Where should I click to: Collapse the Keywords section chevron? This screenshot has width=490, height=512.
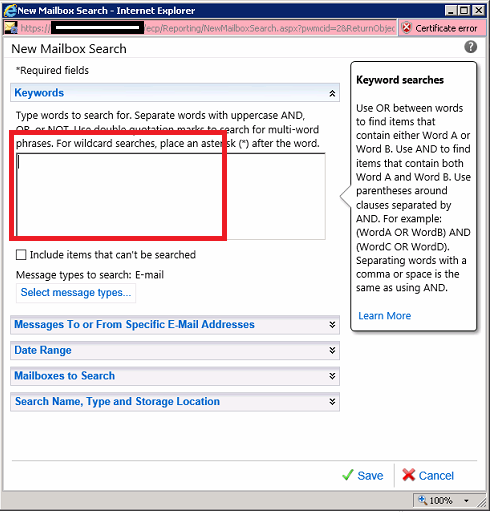(x=332, y=93)
